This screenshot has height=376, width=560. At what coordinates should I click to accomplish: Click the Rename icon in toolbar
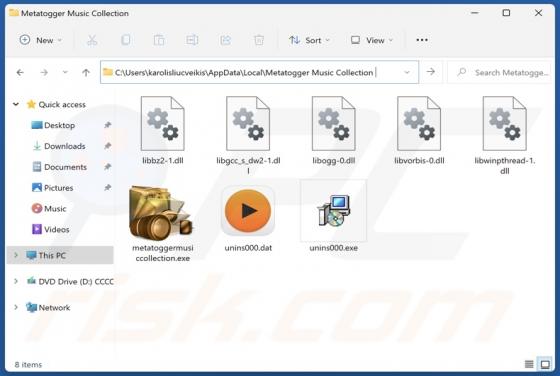tap(192, 40)
